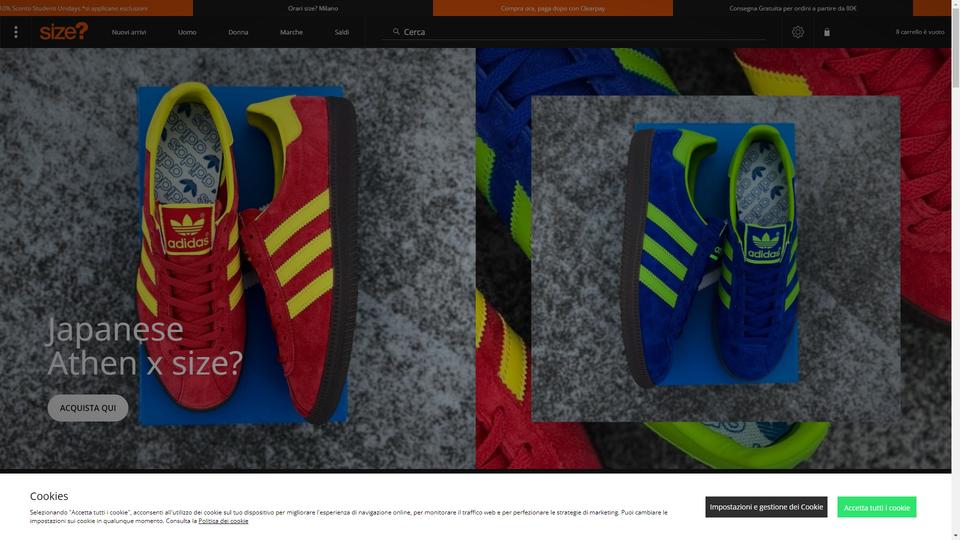Open the three-dot menu icon
This screenshot has width=960, height=540.
point(16,32)
